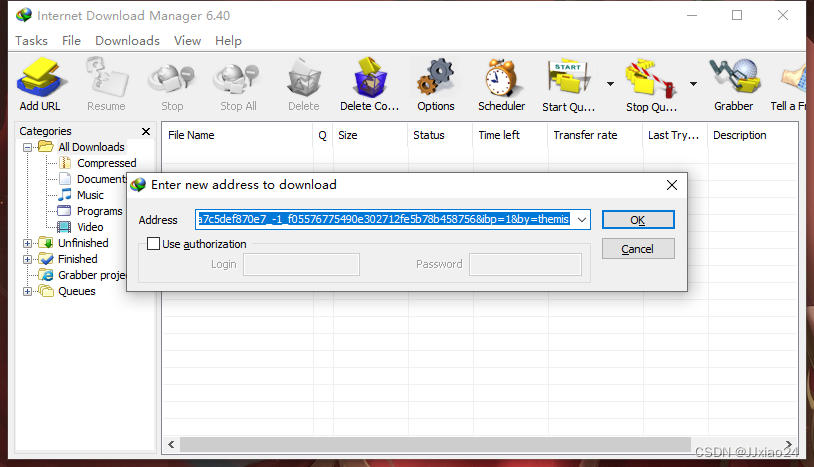This screenshot has height=467, width=814.
Task: Select the Video category
Action: pyautogui.click(x=80, y=227)
